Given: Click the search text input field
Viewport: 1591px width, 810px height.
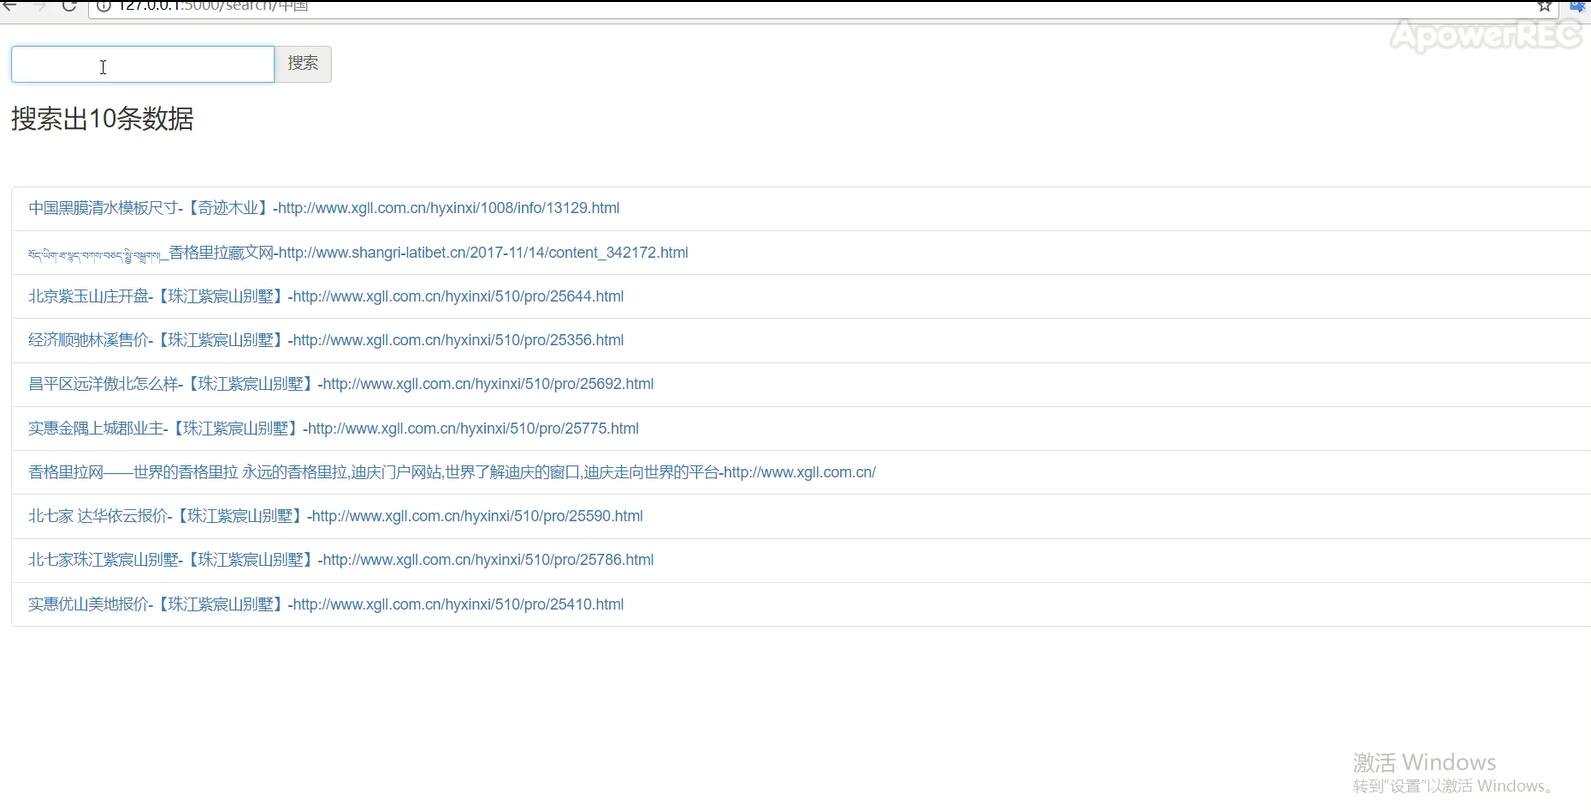Looking at the screenshot, I should 142,64.
